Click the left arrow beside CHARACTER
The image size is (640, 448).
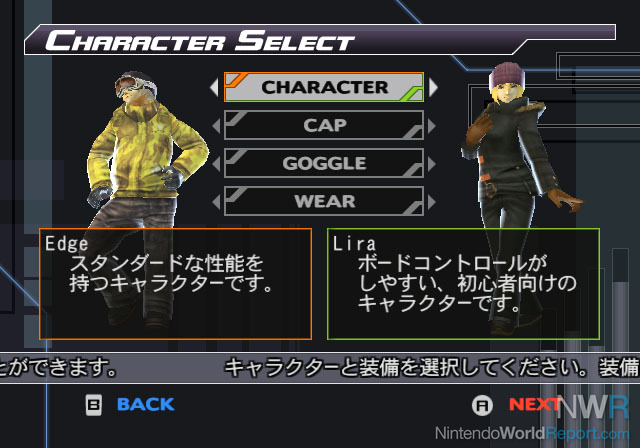click(x=215, y=87)
